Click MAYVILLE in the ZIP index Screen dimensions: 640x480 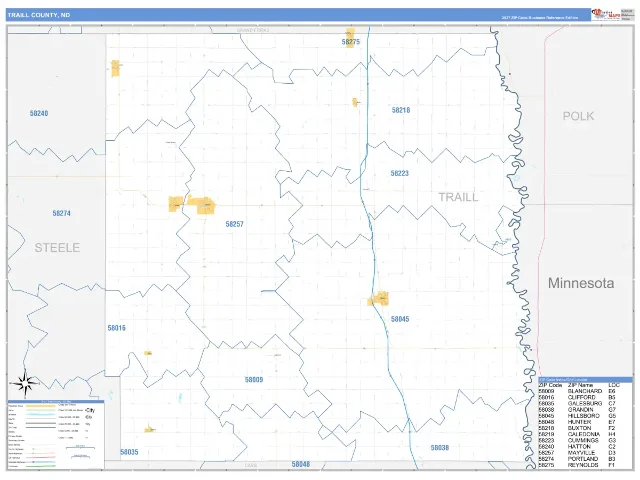pos(581,453)
